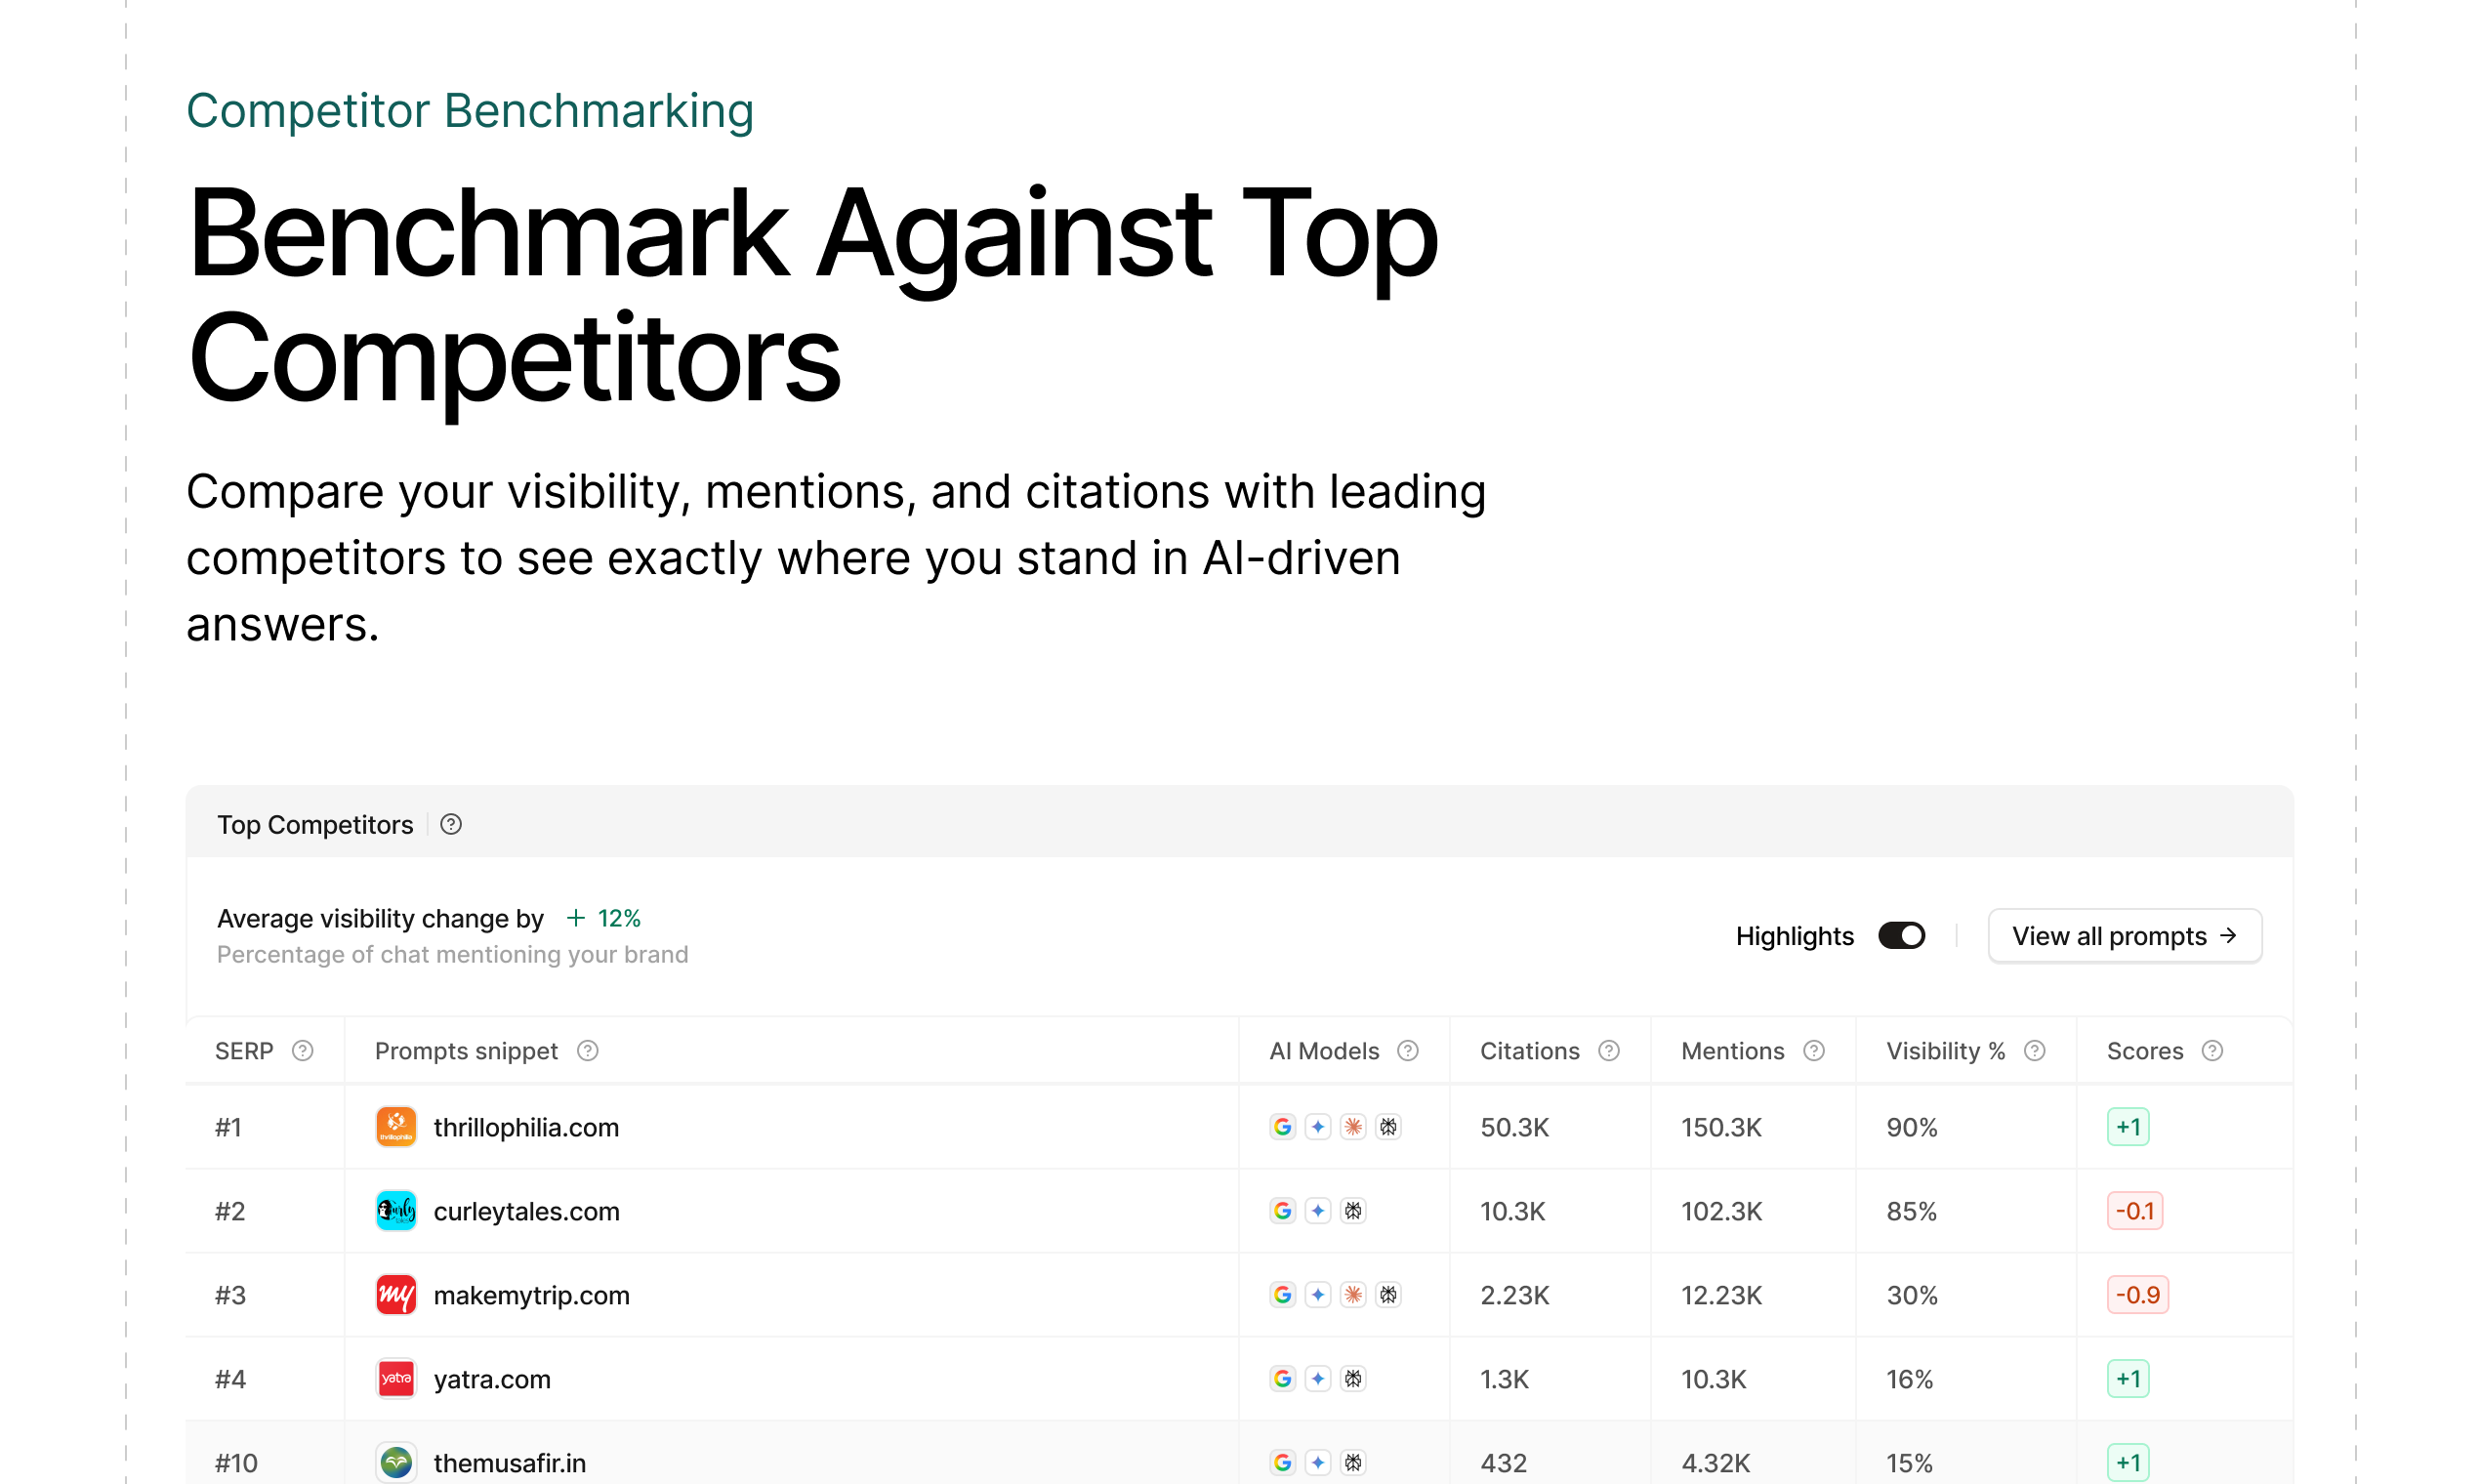Click the Citations column help icon

(1609, 1050)
